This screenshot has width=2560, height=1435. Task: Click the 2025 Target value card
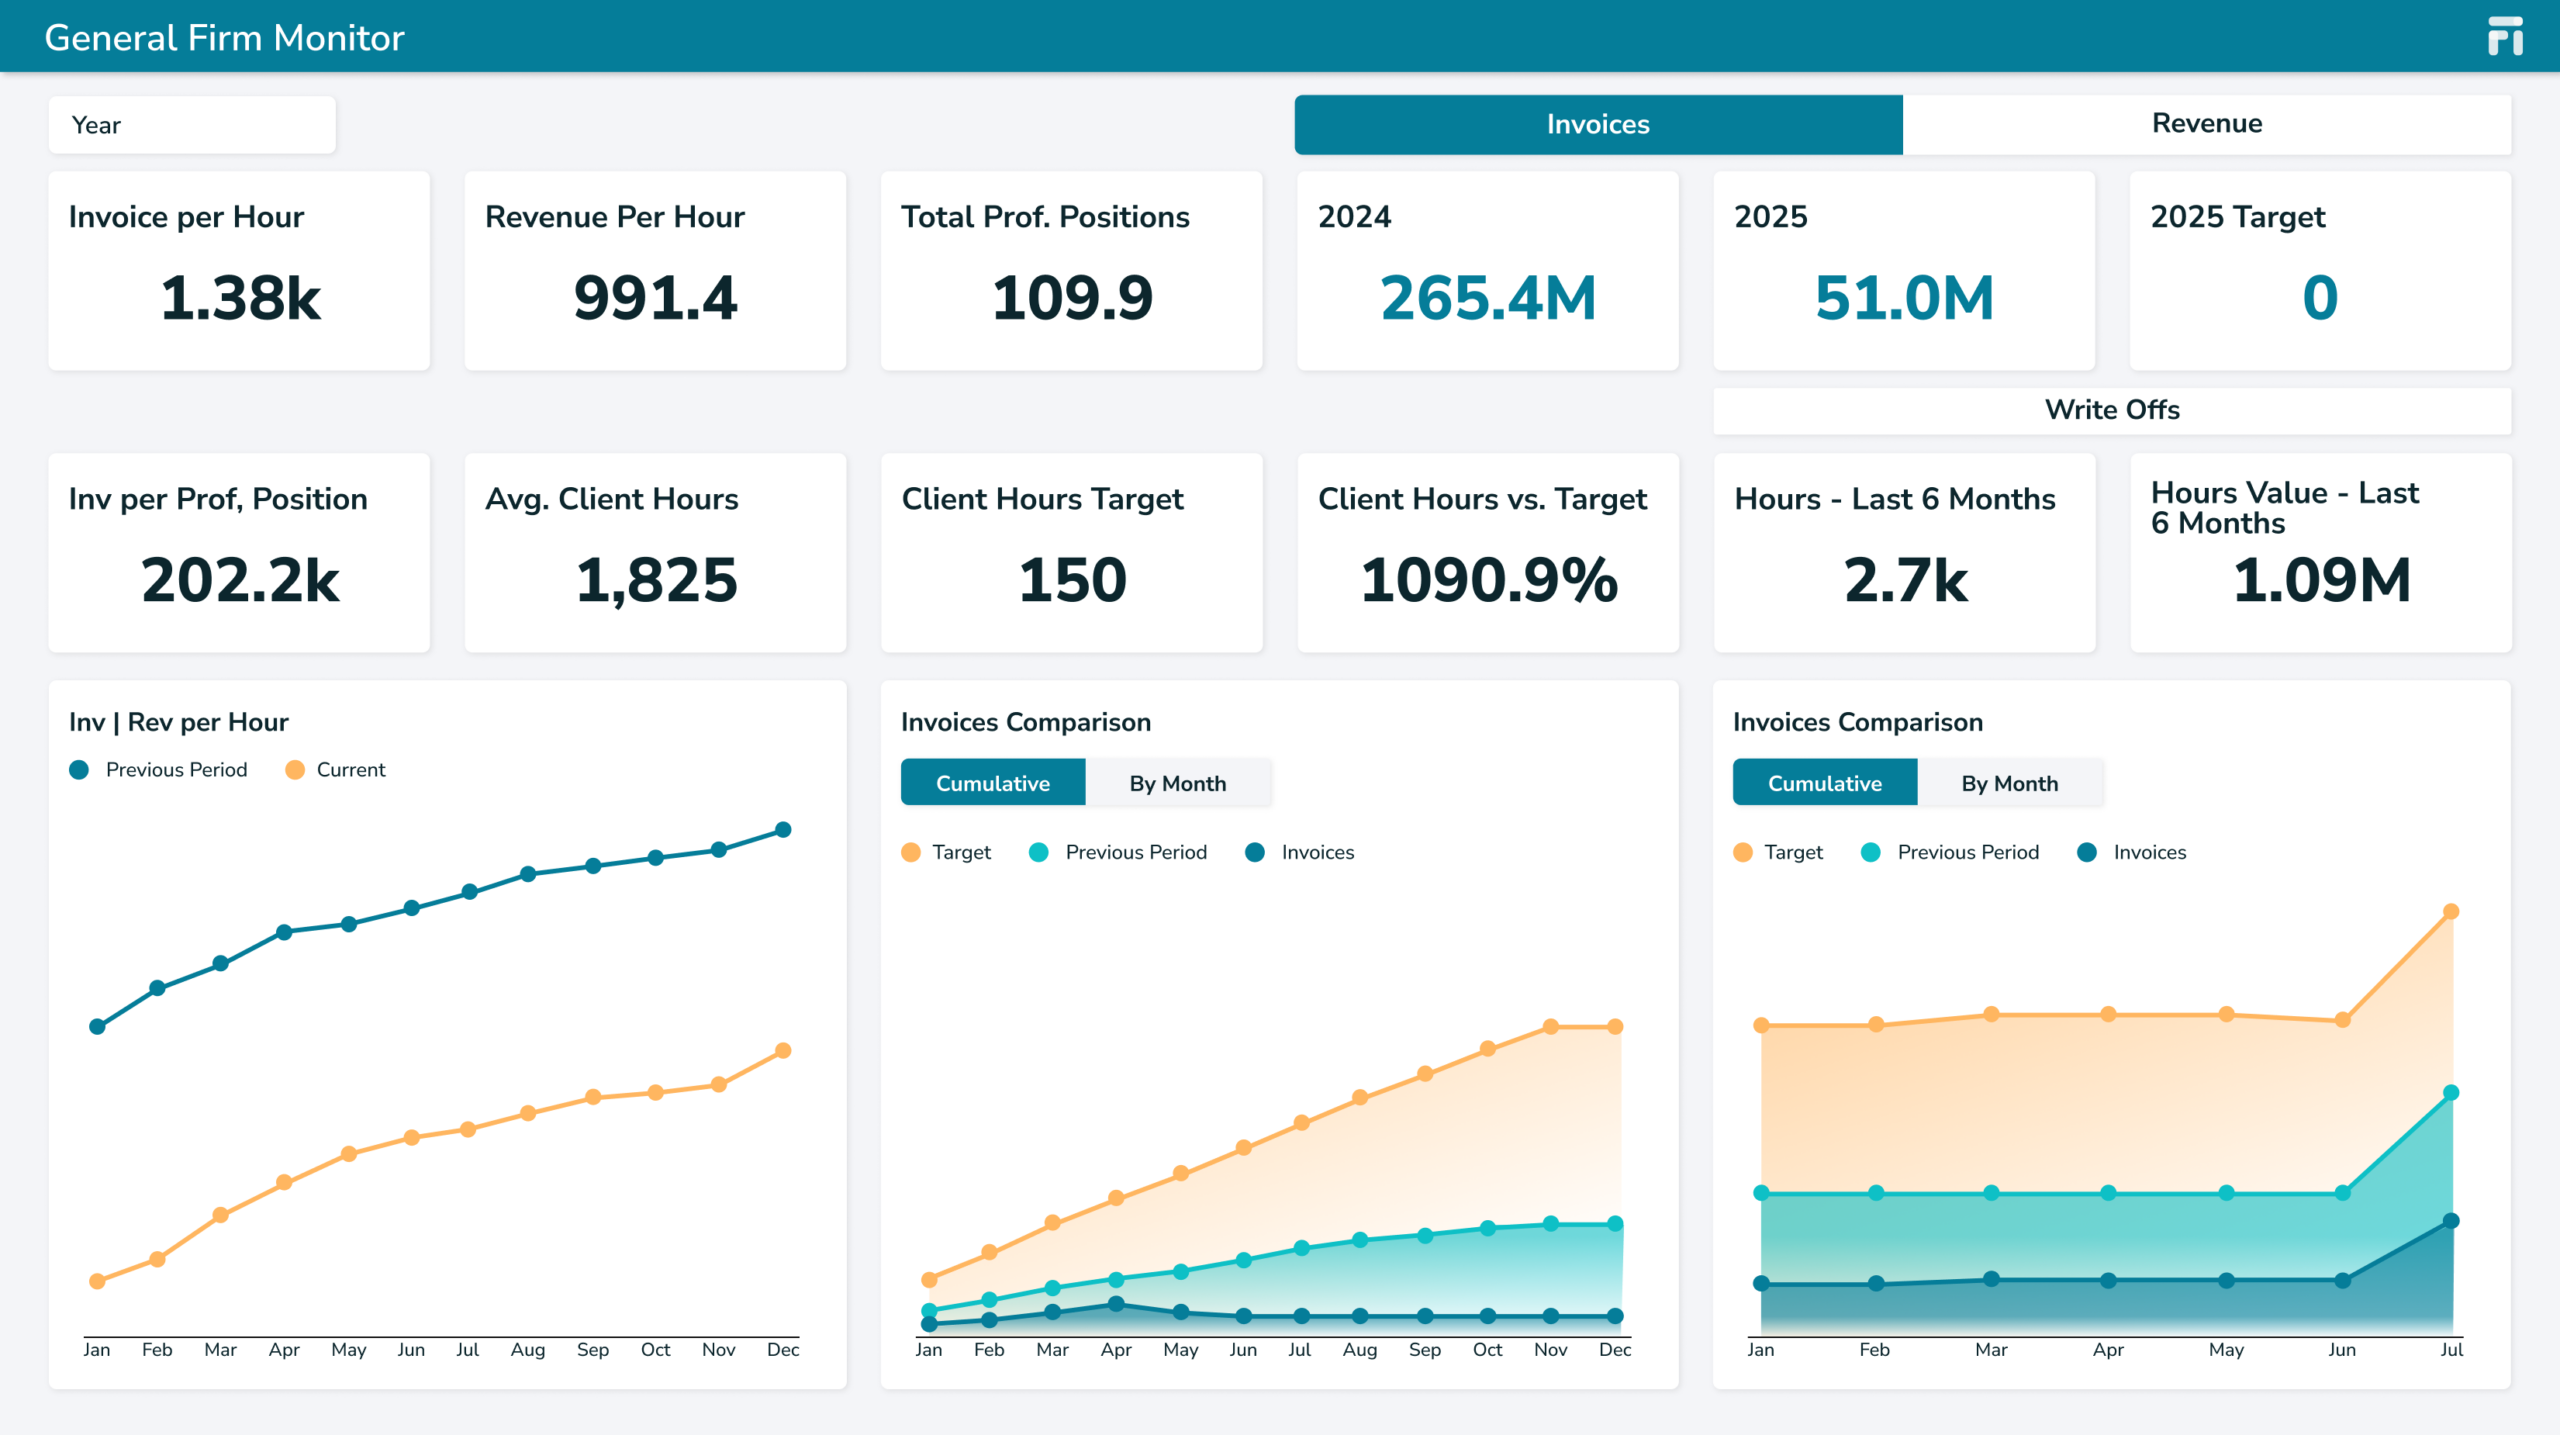tap(2320, 271)
